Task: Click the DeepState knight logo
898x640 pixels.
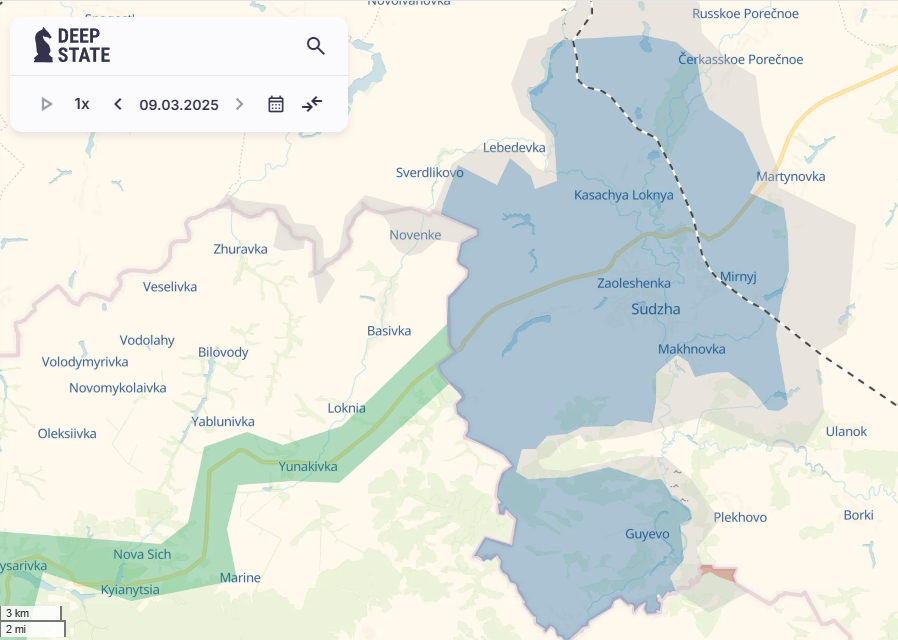Action: click(43, 45)
